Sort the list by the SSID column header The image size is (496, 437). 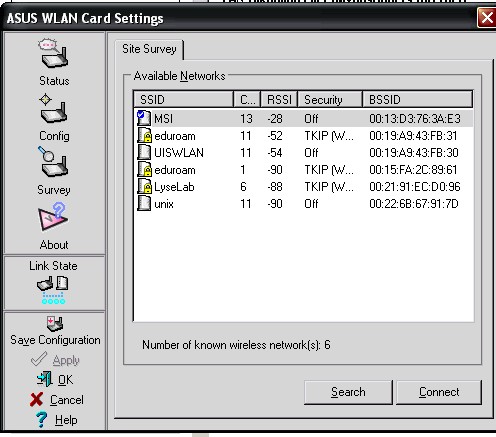tap(183, 100)
